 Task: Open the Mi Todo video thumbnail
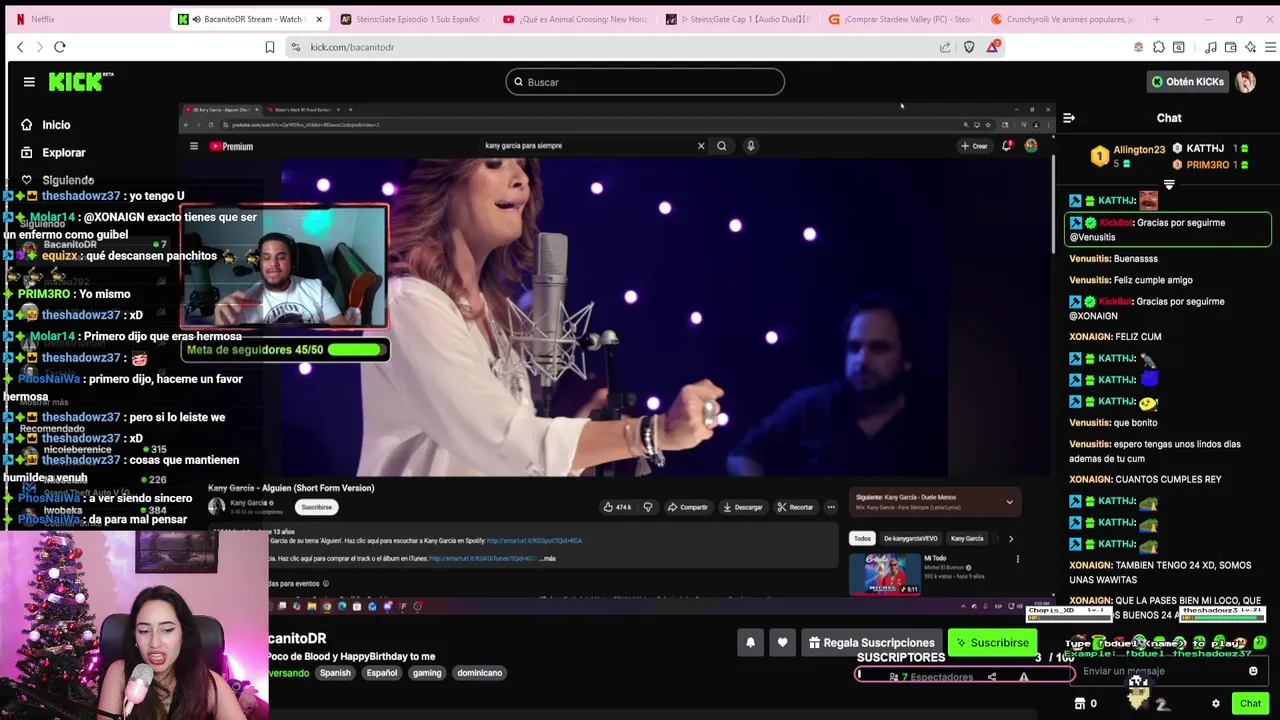click(885, 574)
